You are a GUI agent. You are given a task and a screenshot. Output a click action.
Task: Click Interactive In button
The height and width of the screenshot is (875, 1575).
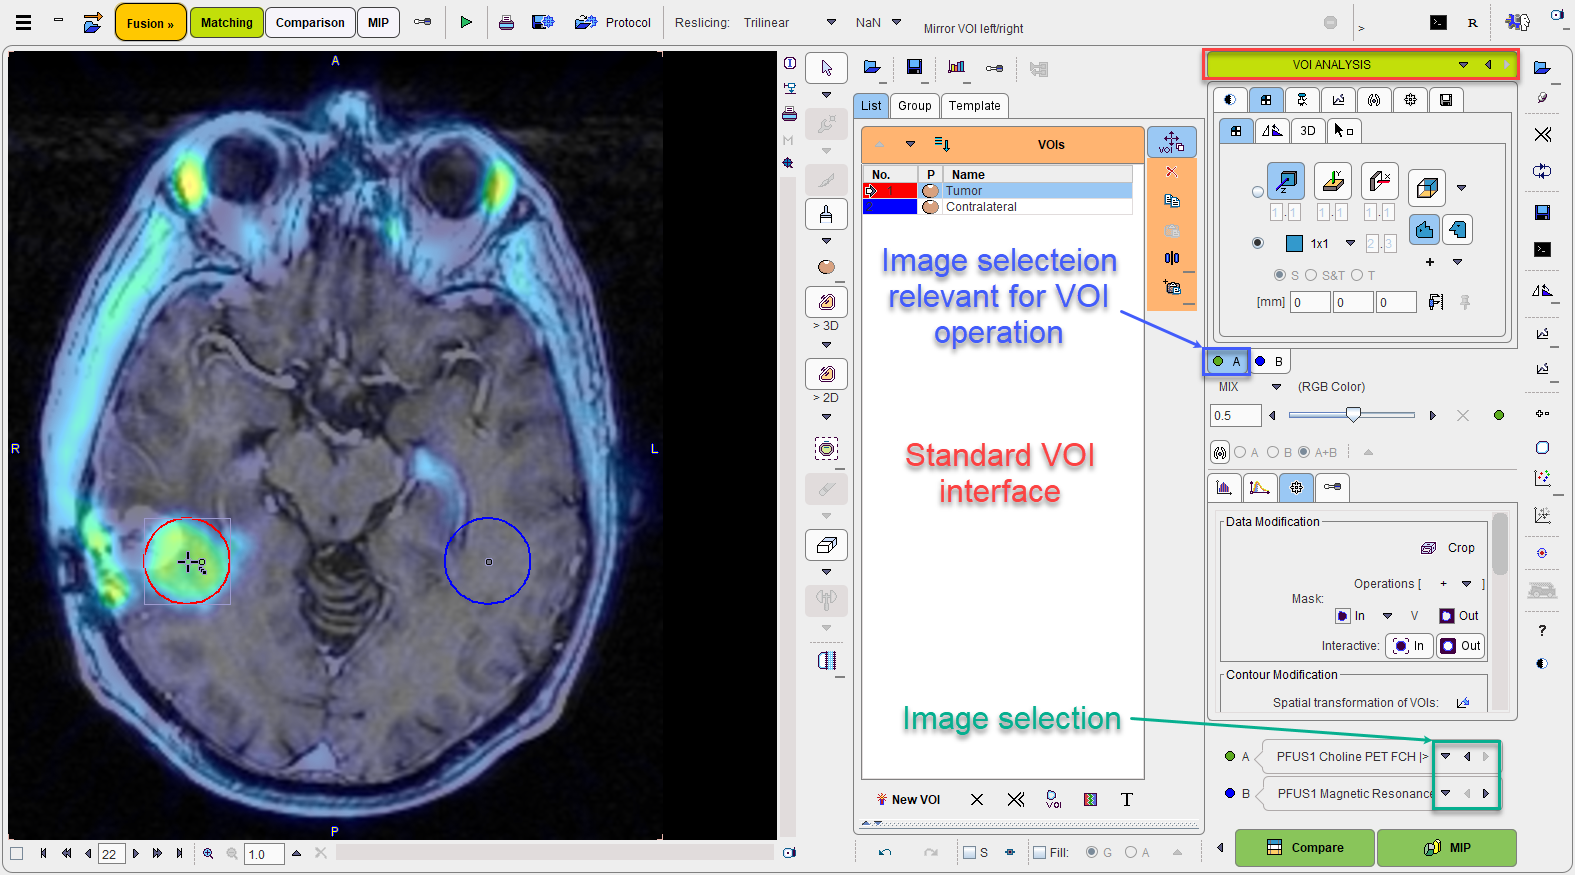tap(1409, 646)
